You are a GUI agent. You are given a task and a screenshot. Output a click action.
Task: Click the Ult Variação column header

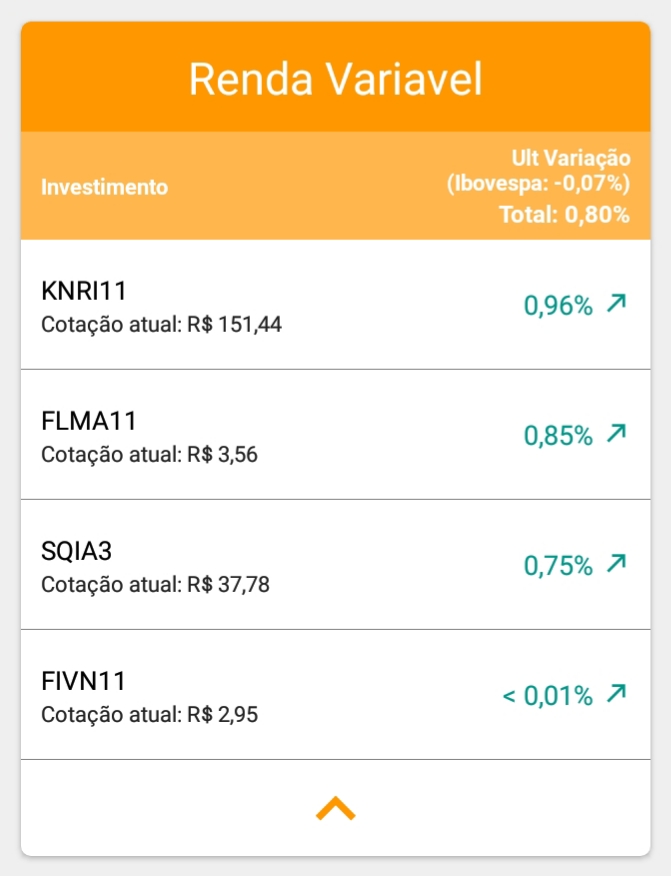pos(570,158)
